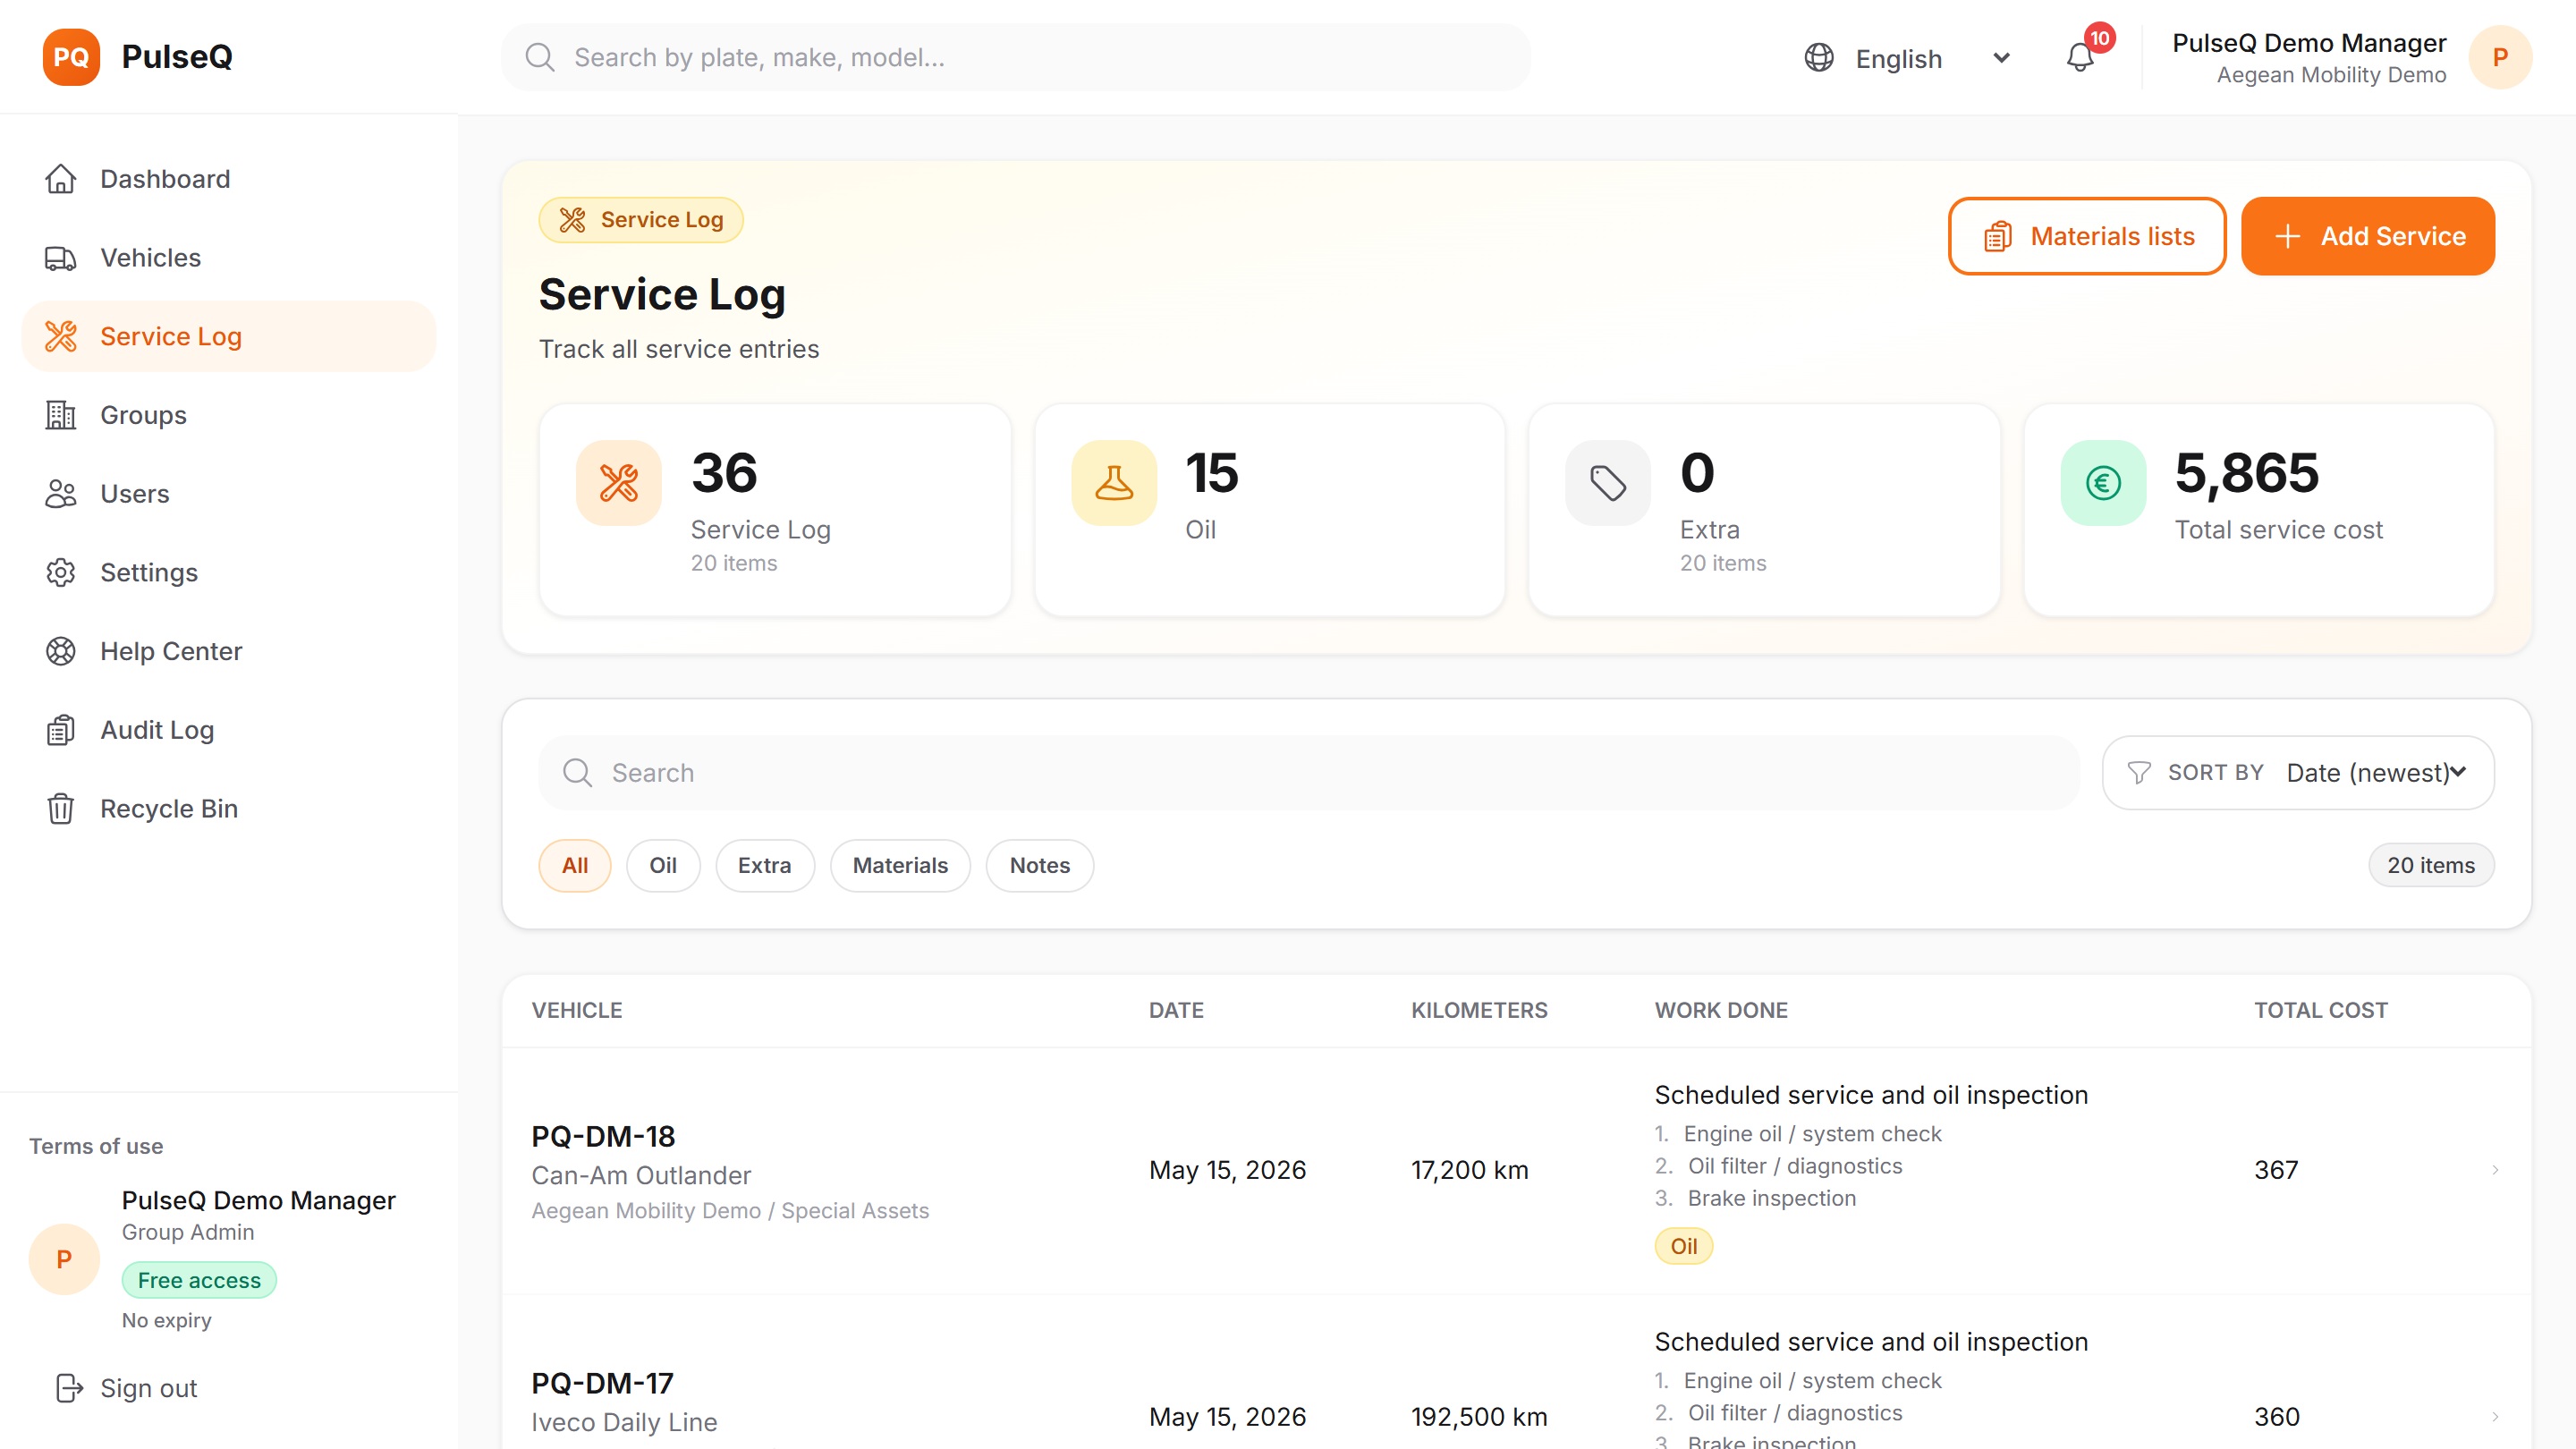
Task: Open the Service Log sidebar item
Action: 229,336
